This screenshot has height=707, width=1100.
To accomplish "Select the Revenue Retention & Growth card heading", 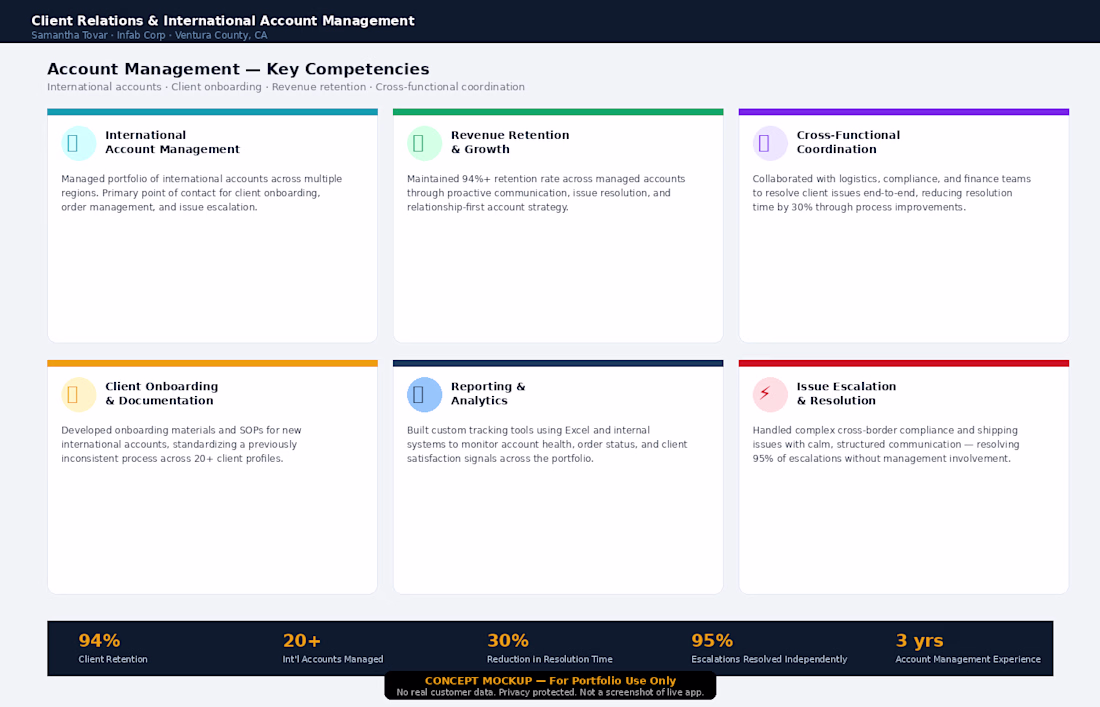I will (x=510, y=142).
